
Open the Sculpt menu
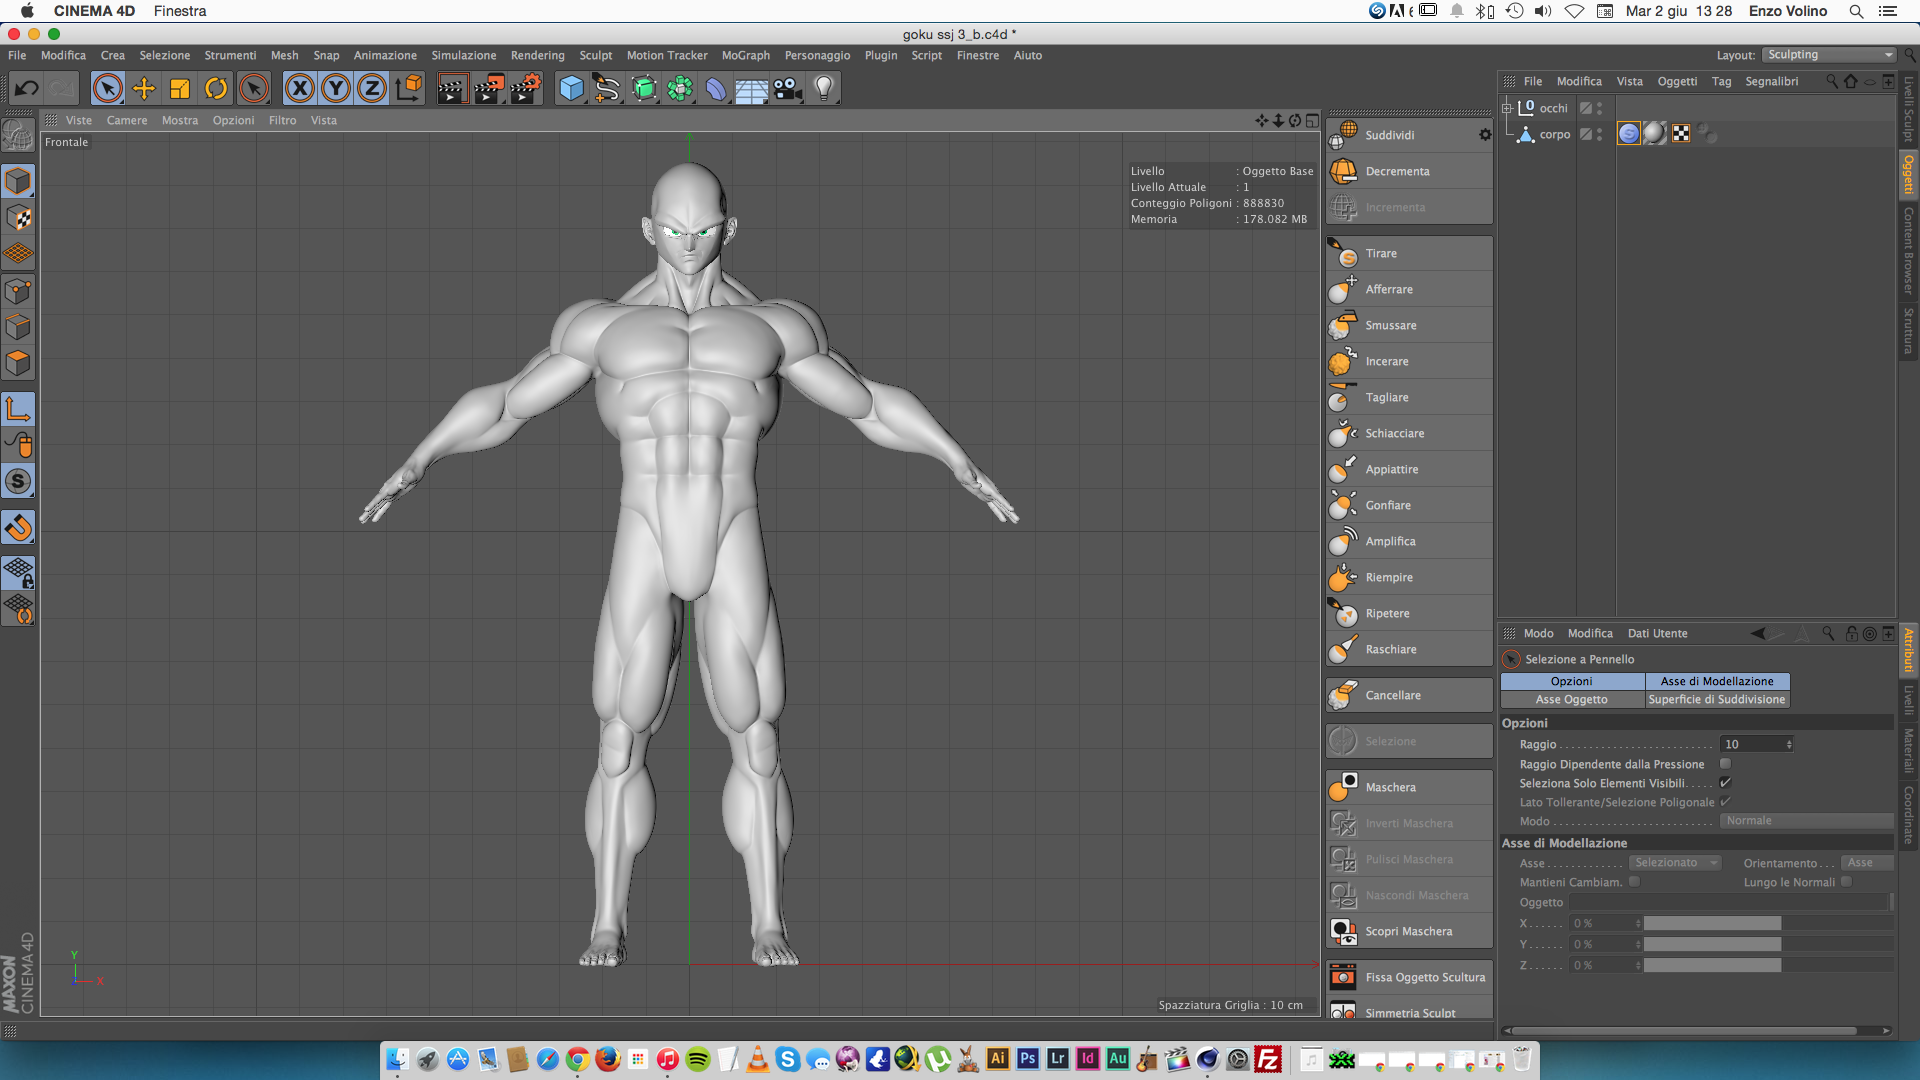[595, 56]
